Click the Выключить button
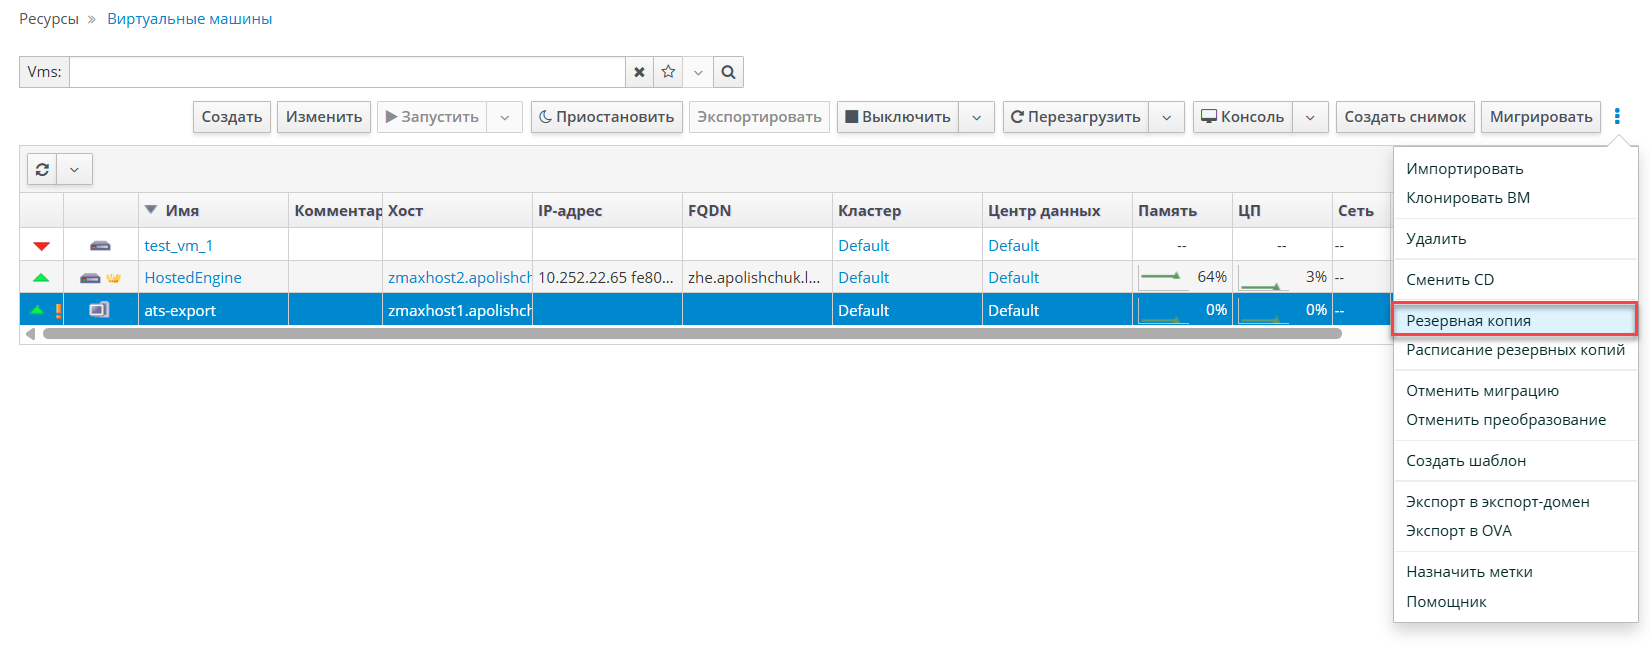This screenshot has height=647, width=1650. 898,117
